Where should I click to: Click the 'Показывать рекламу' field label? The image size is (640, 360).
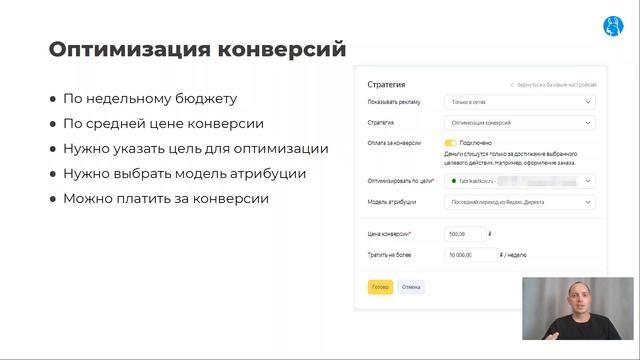click(x=394, y=102)
